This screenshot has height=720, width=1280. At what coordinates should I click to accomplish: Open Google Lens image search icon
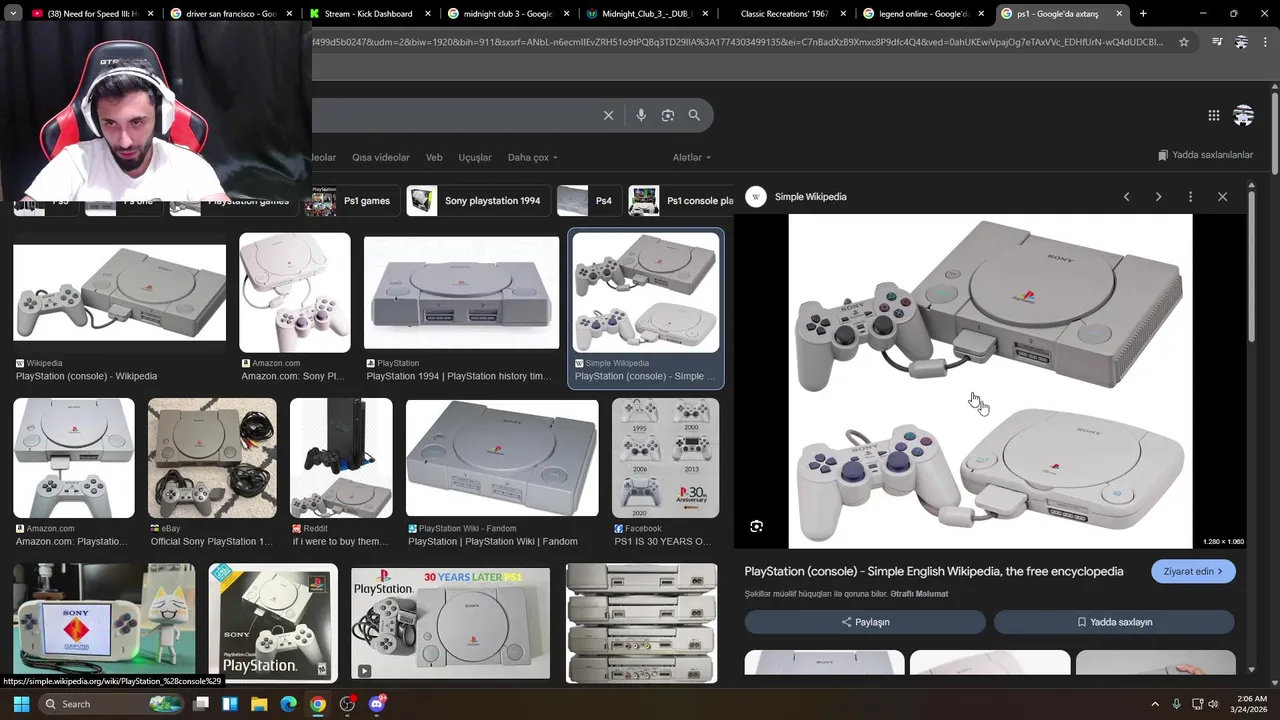point(668,115)
